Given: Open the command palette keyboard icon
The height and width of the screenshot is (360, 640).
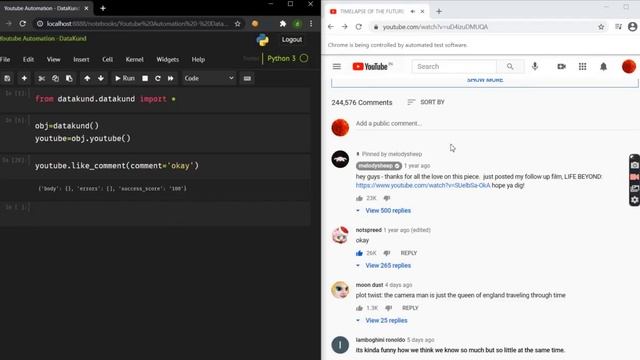Looking at the screenshot, I should 247,78.
